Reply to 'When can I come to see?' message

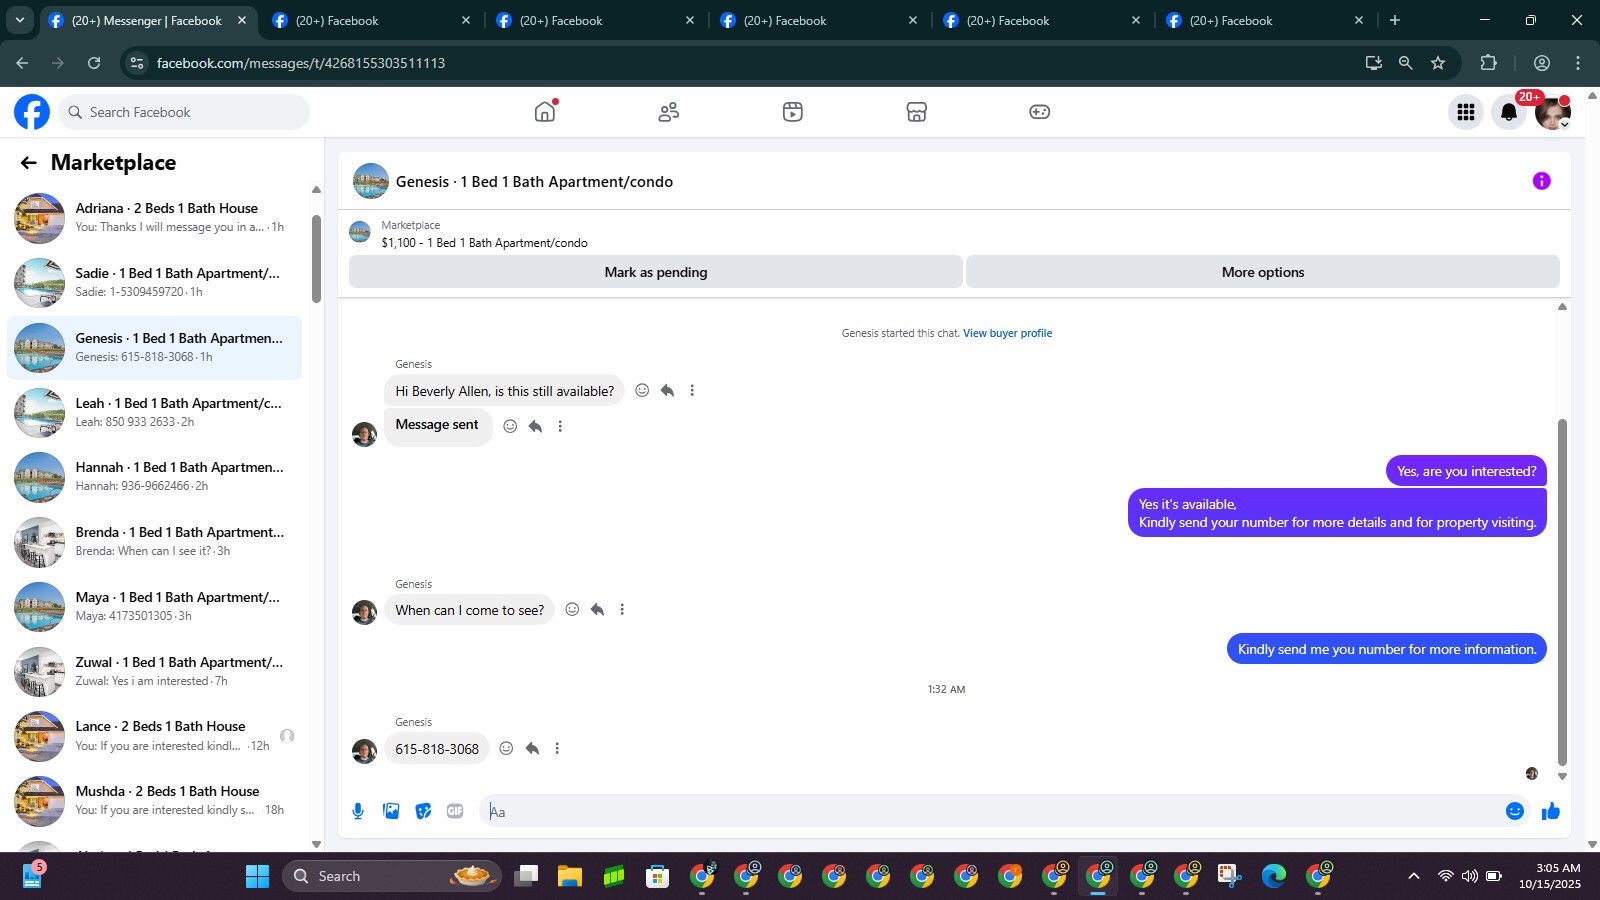597,609
